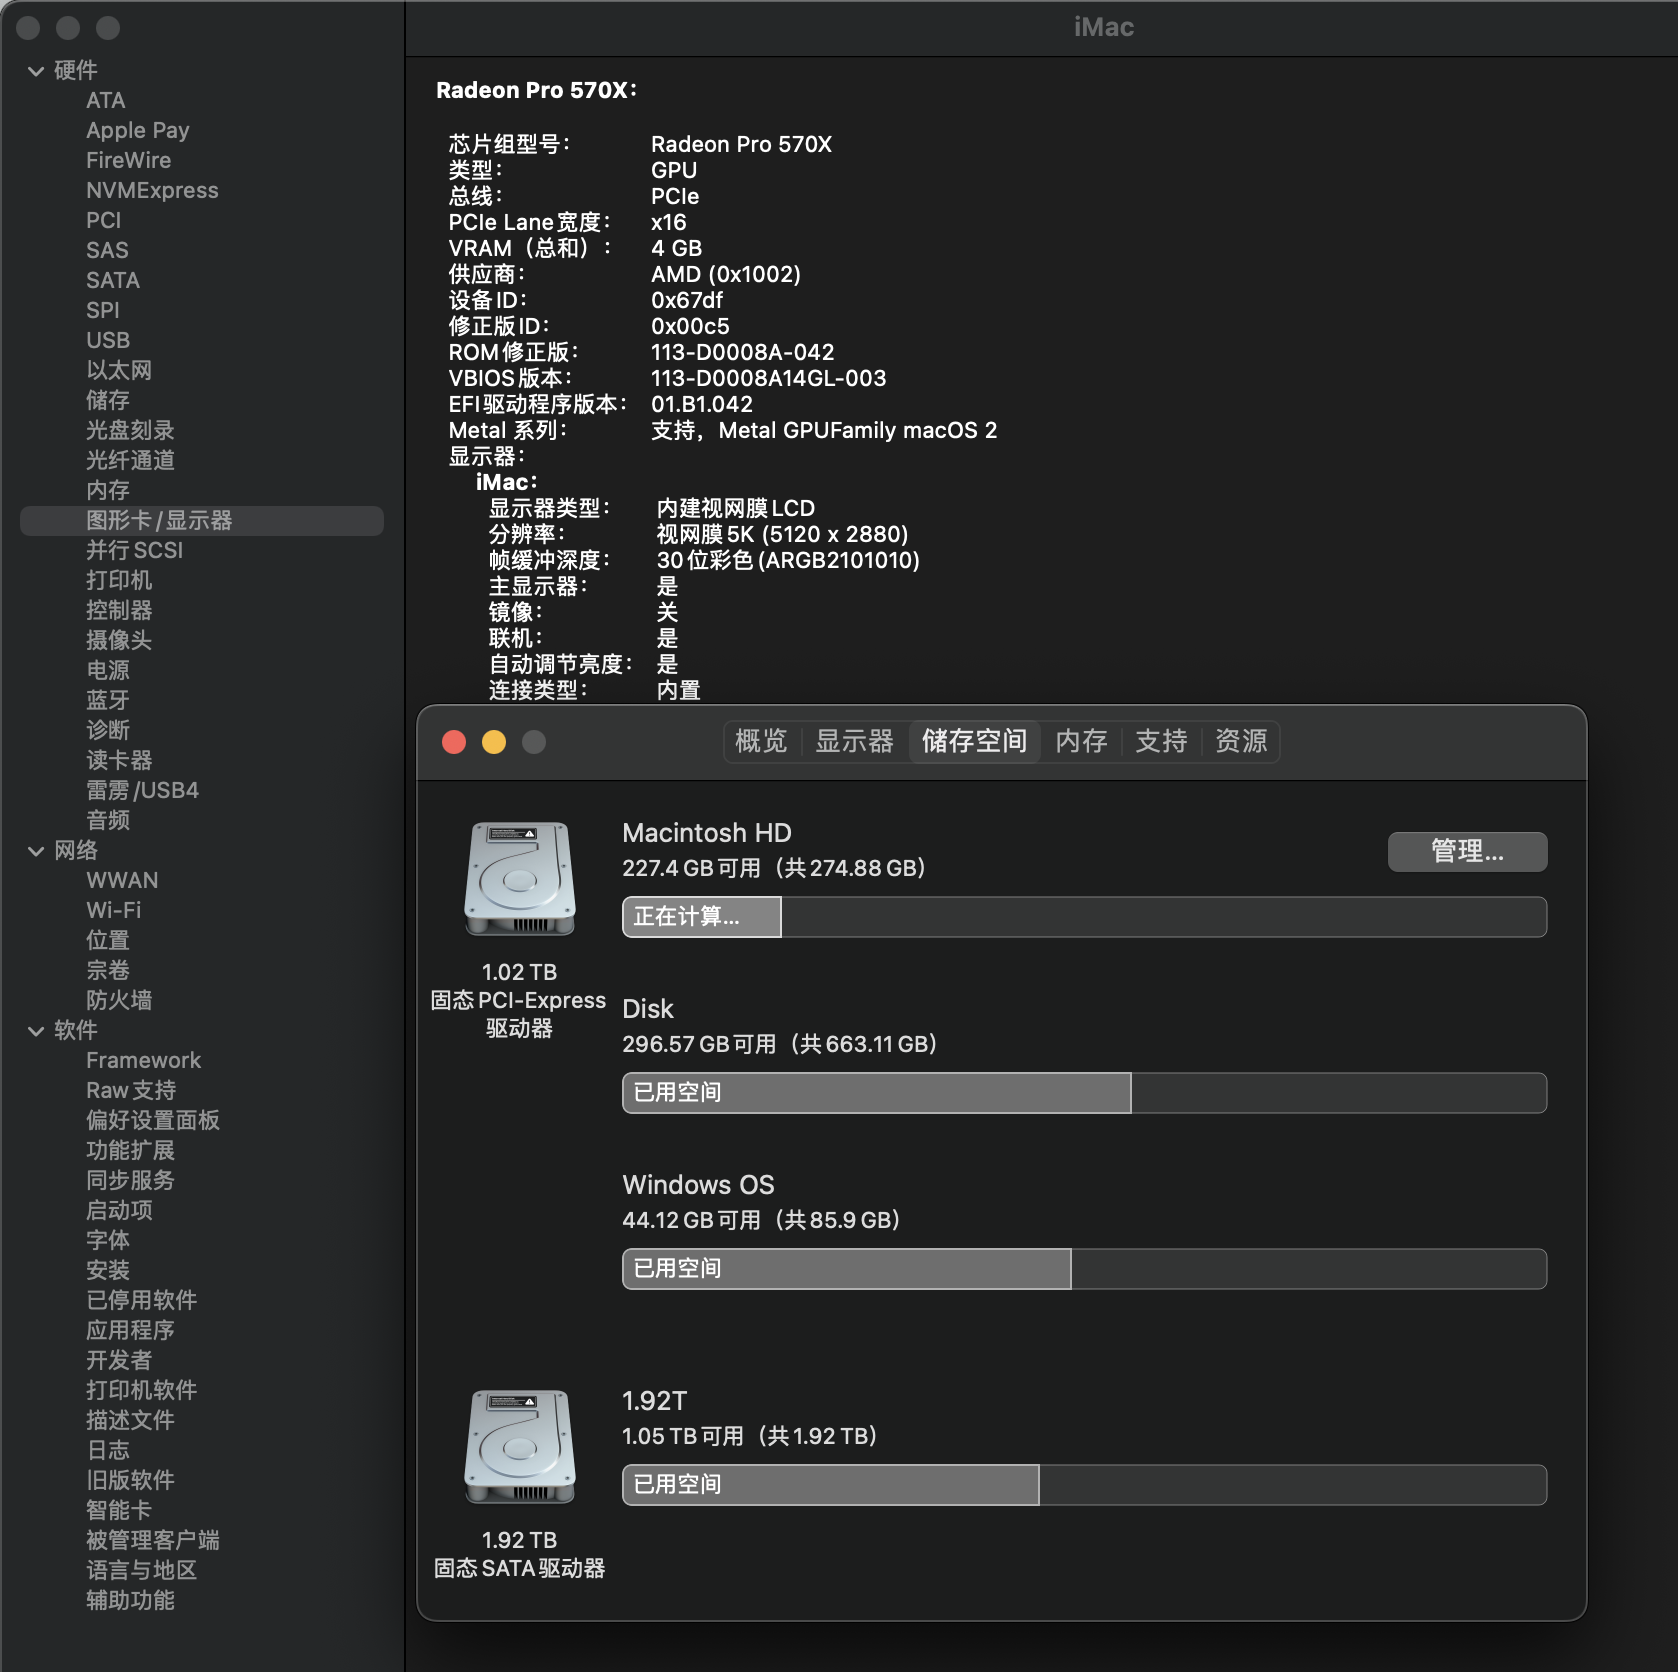Select Framework under 软件

pyautogui.click(x=144, y=1061)
